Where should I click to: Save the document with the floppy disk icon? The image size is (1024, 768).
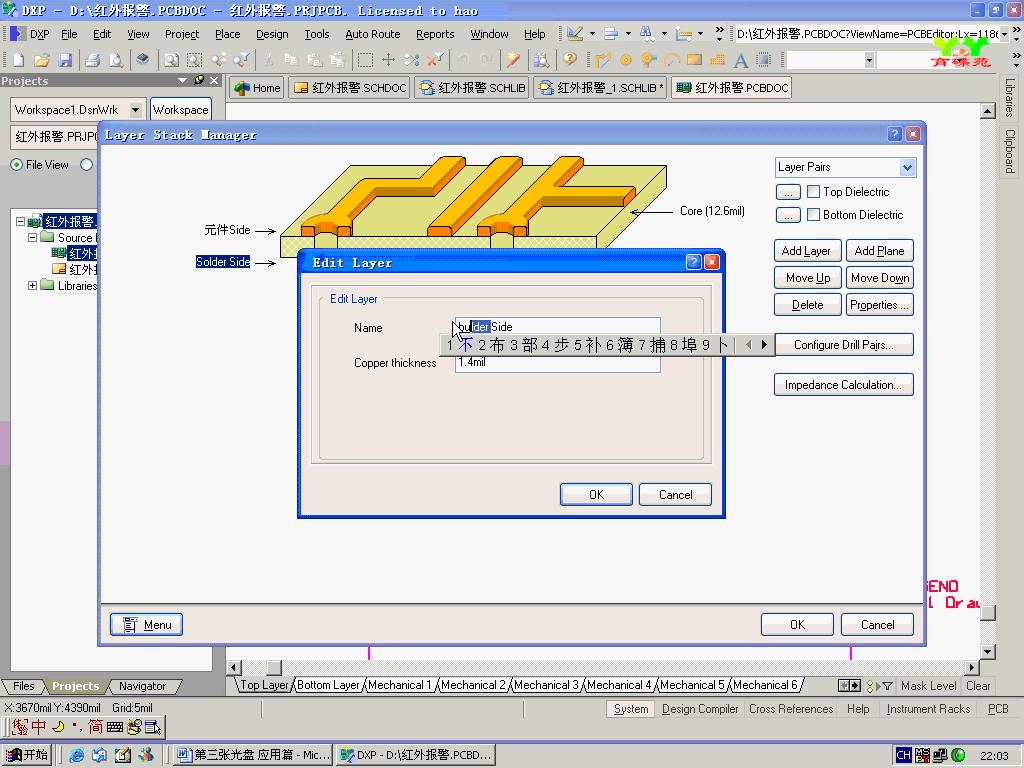[x=65, y=61]
